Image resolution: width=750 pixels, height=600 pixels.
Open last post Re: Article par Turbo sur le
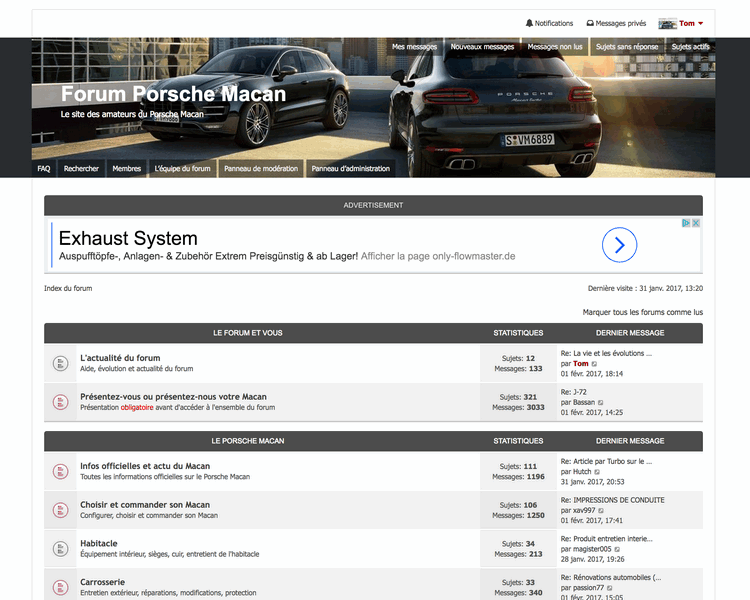click(606, 462)
